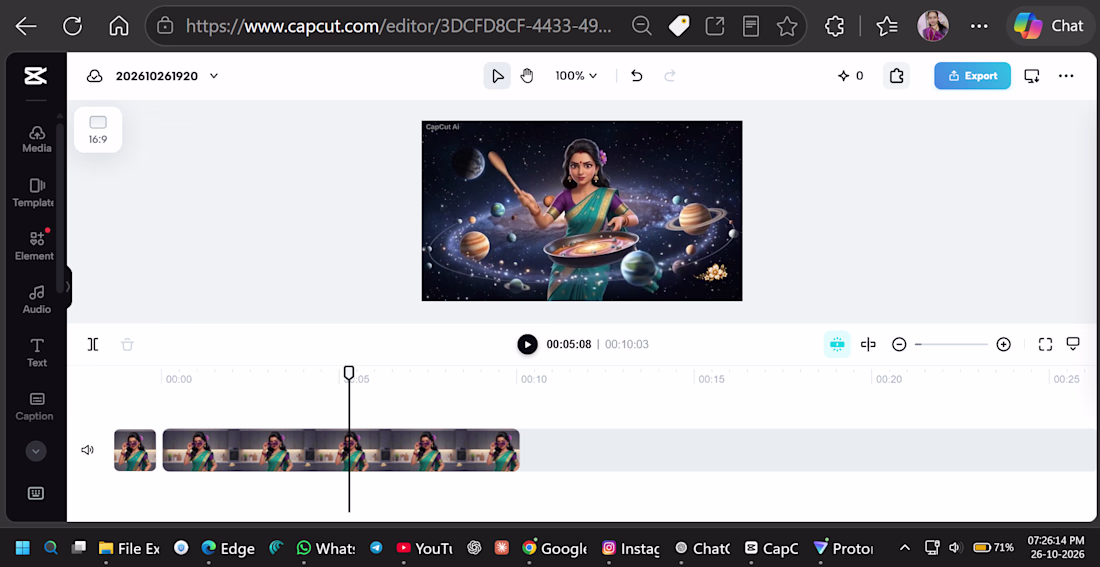Open the Text panel

[x=36, y=353]
